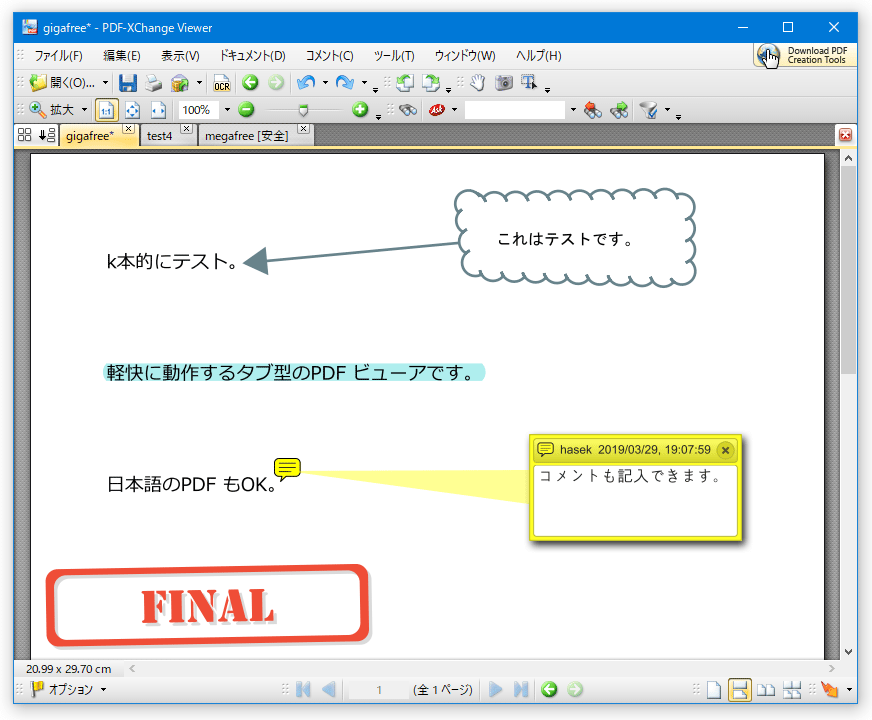Click the yellow comment note icon on page

pyautogui.click(x=288, y=469)
